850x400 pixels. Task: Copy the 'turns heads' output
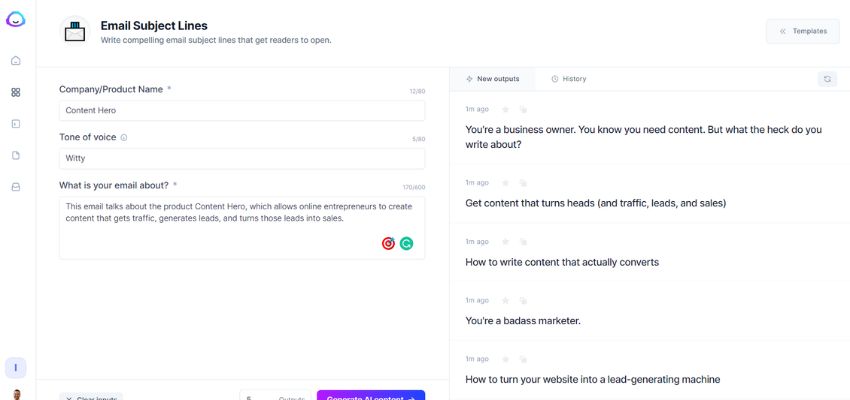pyautogui.click(x=523, y=183)
